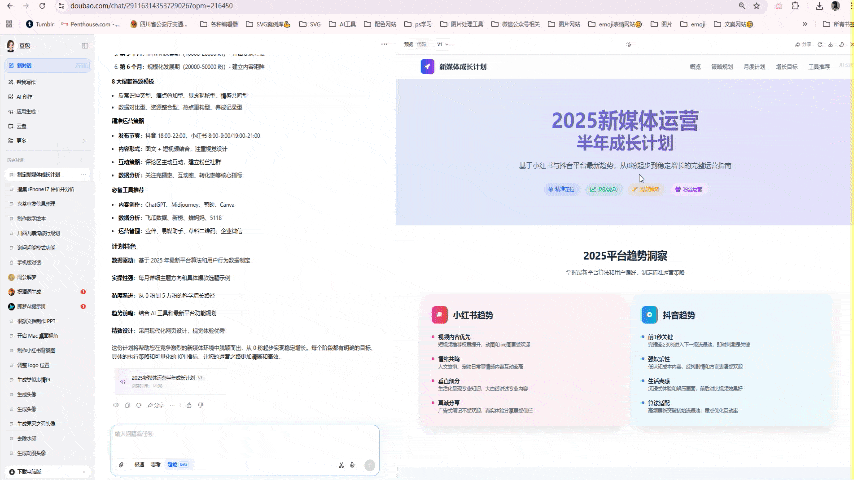Screen dimensions: 854x480
Task: Open the 豆包 profile avatar
Action: tap(10, 46)
